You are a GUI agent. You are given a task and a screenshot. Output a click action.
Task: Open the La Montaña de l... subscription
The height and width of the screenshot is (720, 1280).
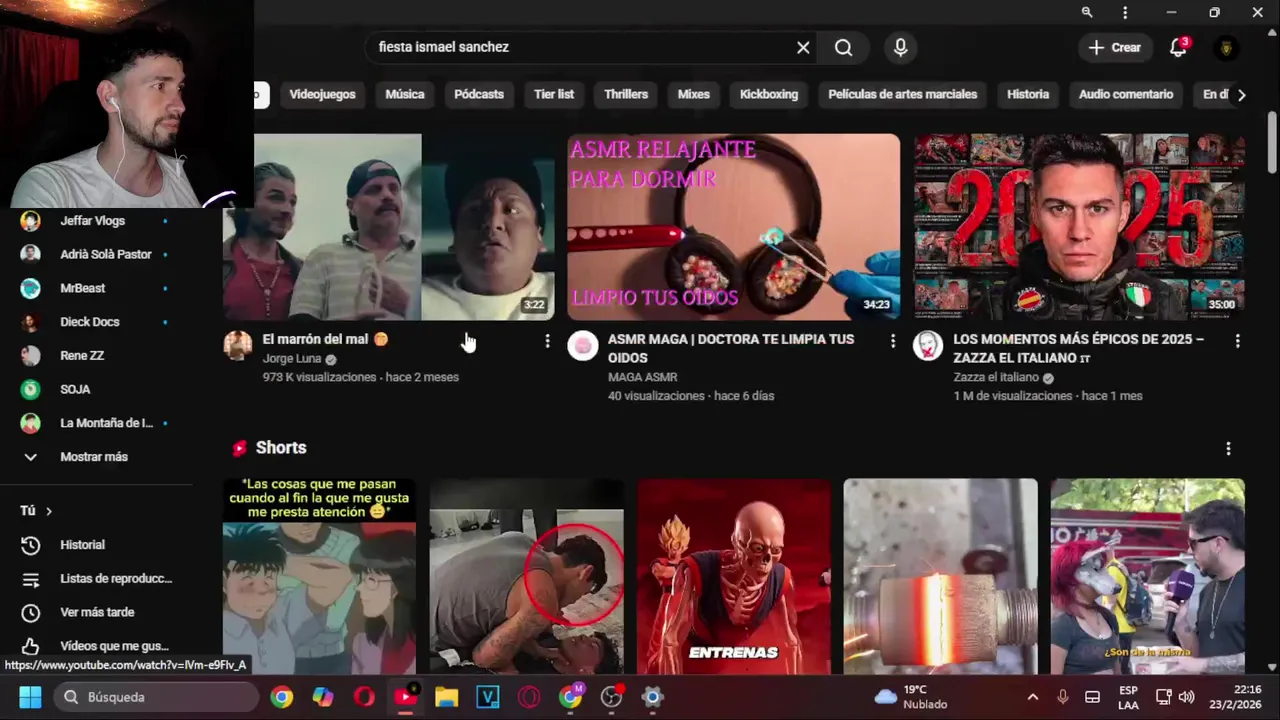point(95,423)
